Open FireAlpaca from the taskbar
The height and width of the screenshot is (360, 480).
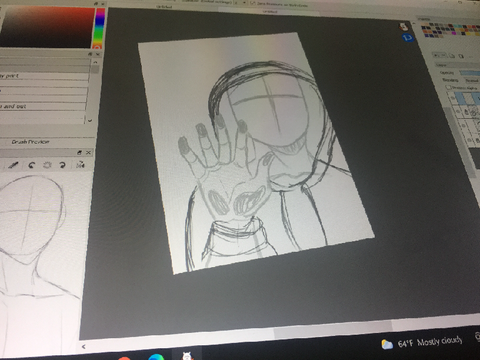tap(187, 356)
